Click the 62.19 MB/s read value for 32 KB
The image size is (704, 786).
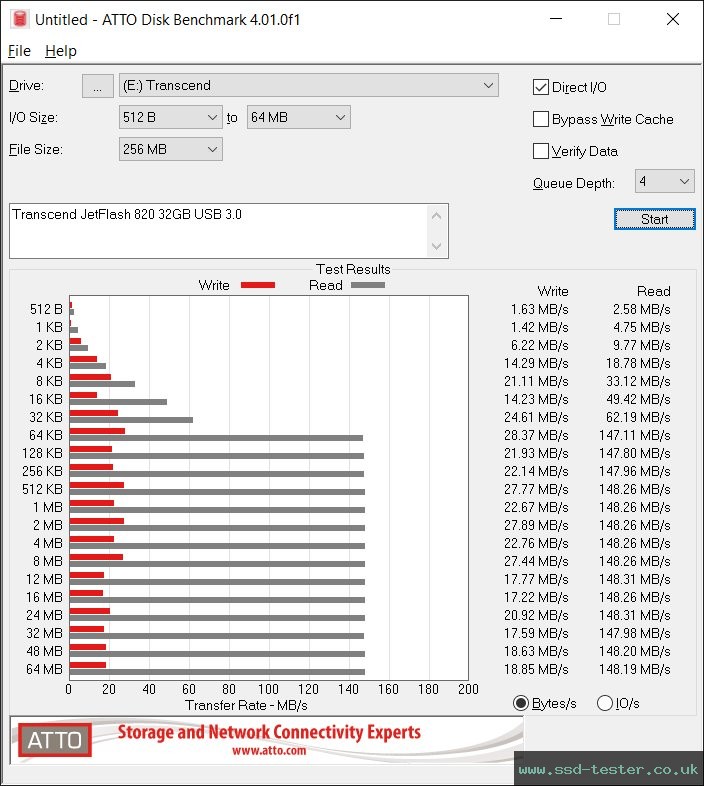[x=638, y=417]
